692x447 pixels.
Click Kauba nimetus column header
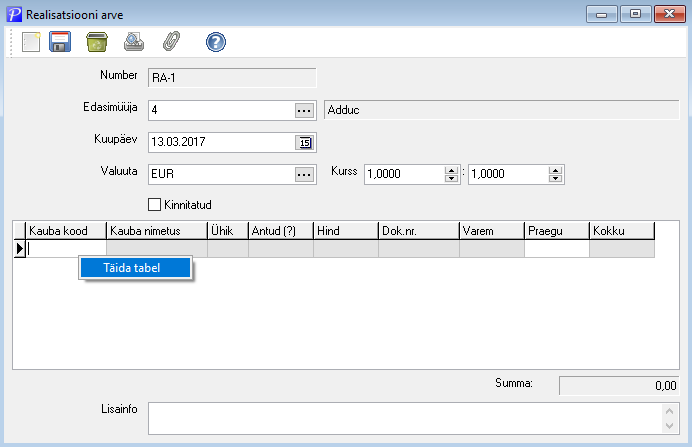(157, 231)
